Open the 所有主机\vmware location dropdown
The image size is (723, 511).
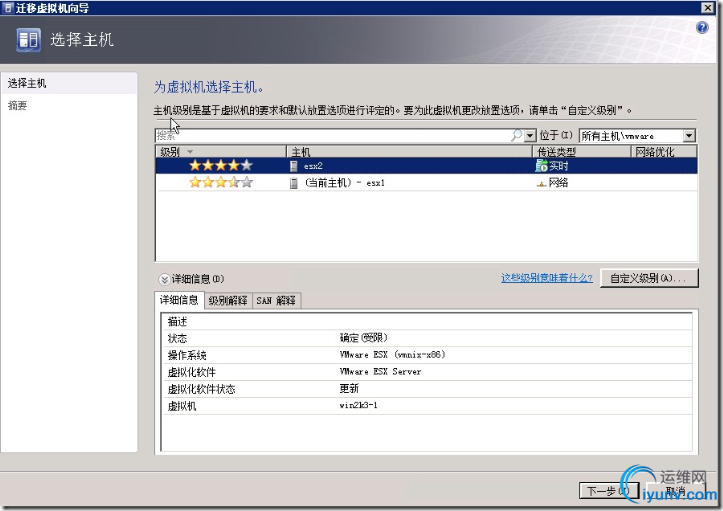coord(689,136)
